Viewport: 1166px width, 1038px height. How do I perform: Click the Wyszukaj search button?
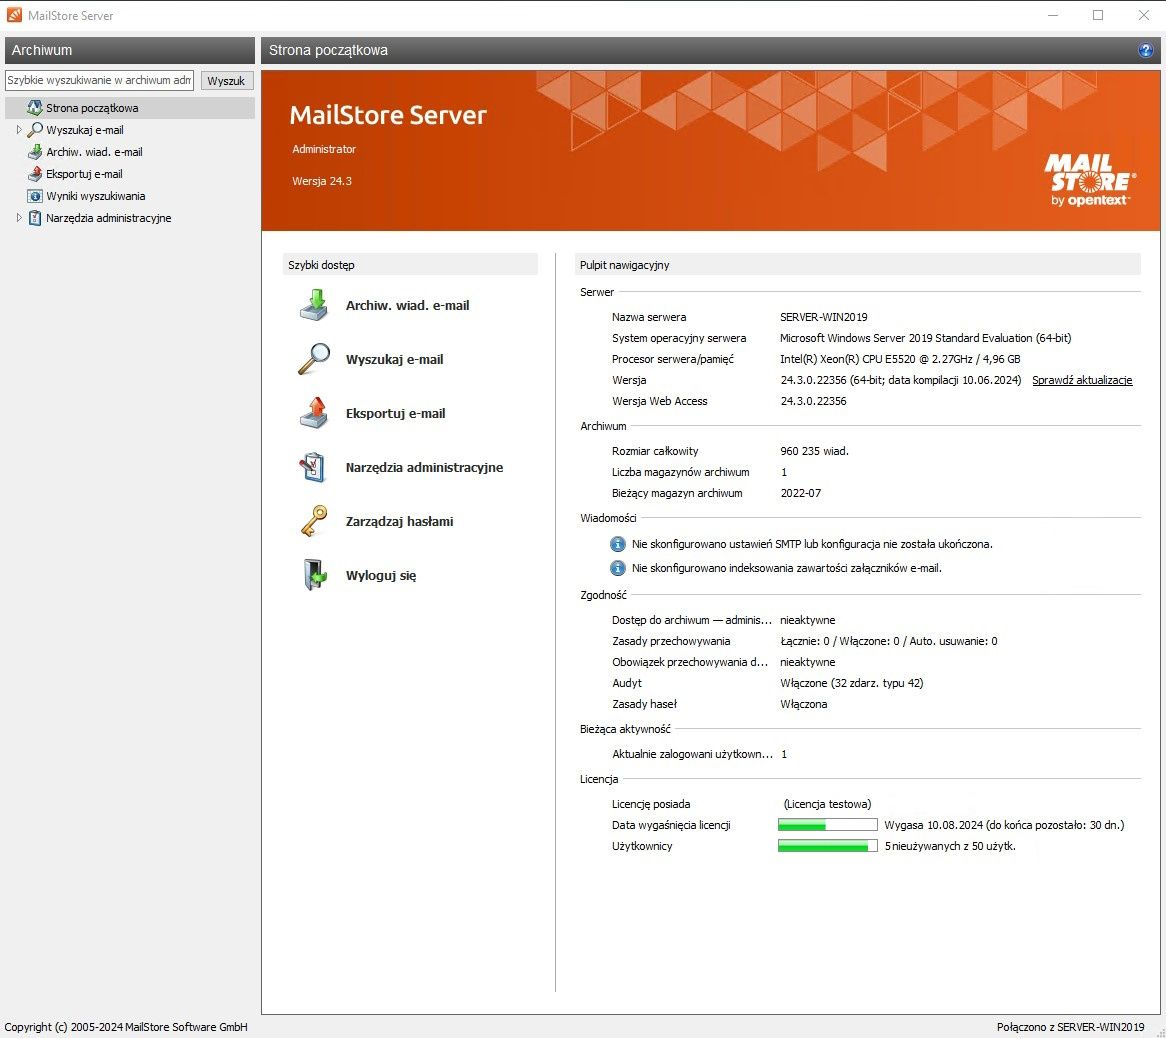tap(227, 80)
